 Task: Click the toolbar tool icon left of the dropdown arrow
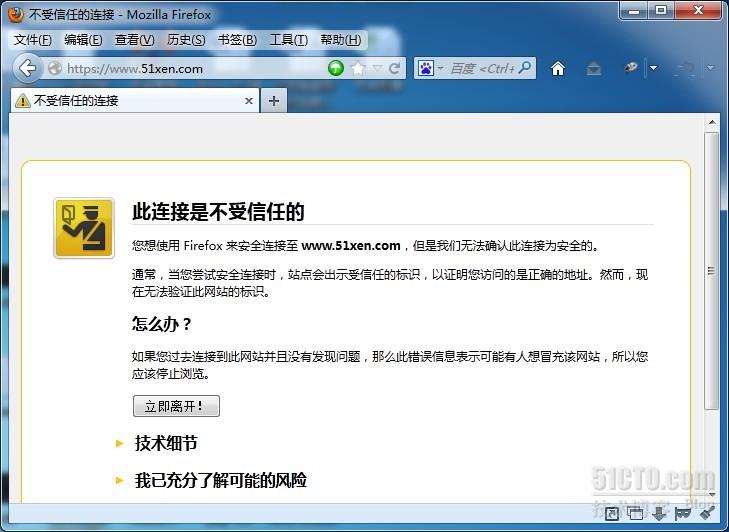pos(630,68)
